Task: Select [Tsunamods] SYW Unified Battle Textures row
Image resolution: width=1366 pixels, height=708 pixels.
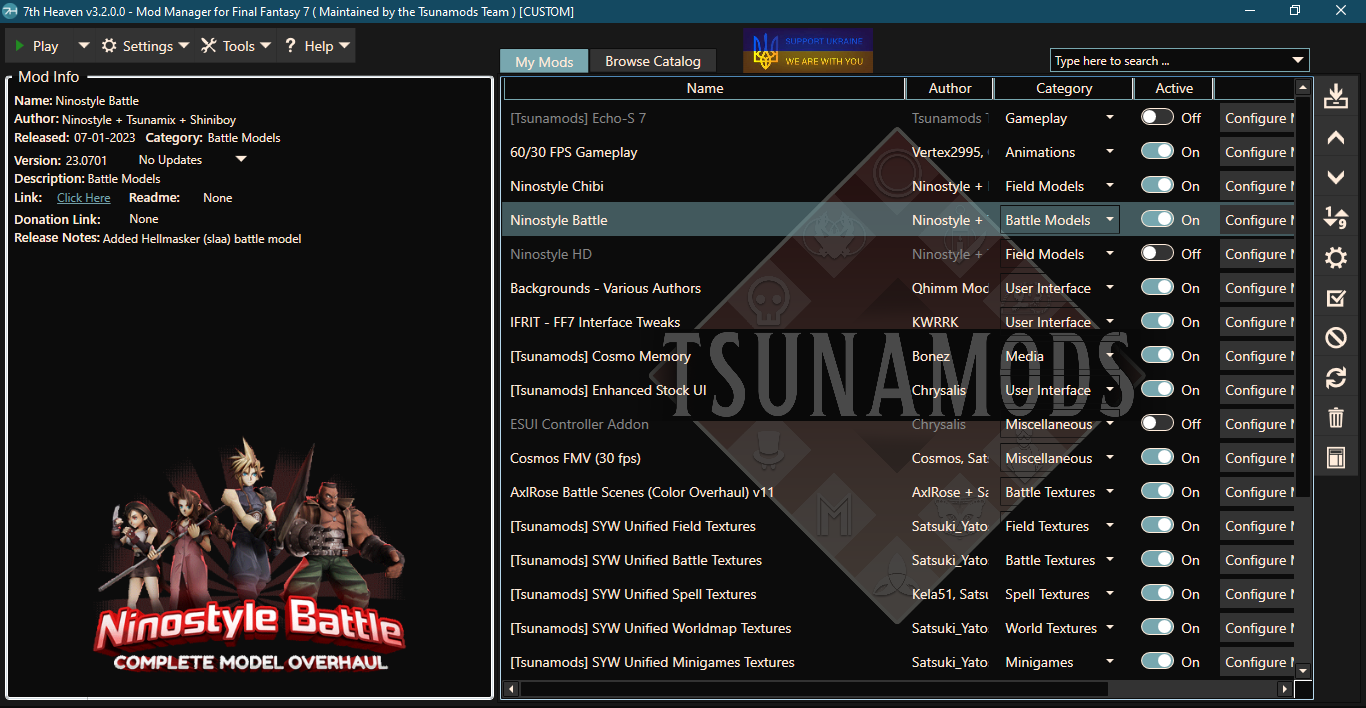Action: pos(898,560)
